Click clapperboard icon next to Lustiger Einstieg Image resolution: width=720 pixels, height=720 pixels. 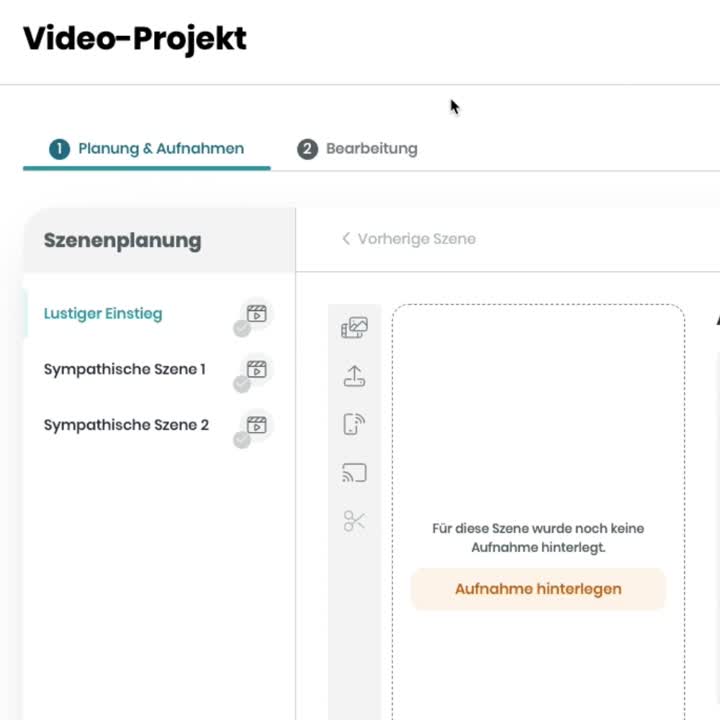click(x=257, y=313)
